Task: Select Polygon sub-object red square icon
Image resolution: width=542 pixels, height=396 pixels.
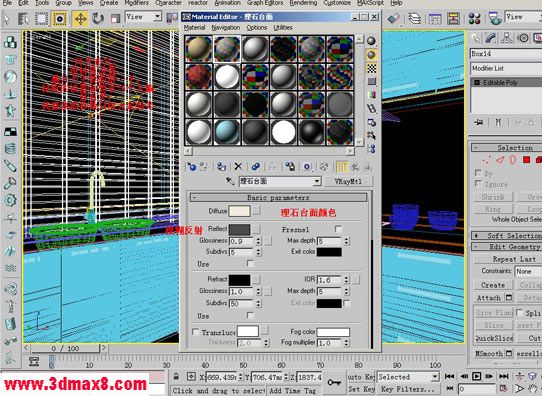Action: click(526, 160)
